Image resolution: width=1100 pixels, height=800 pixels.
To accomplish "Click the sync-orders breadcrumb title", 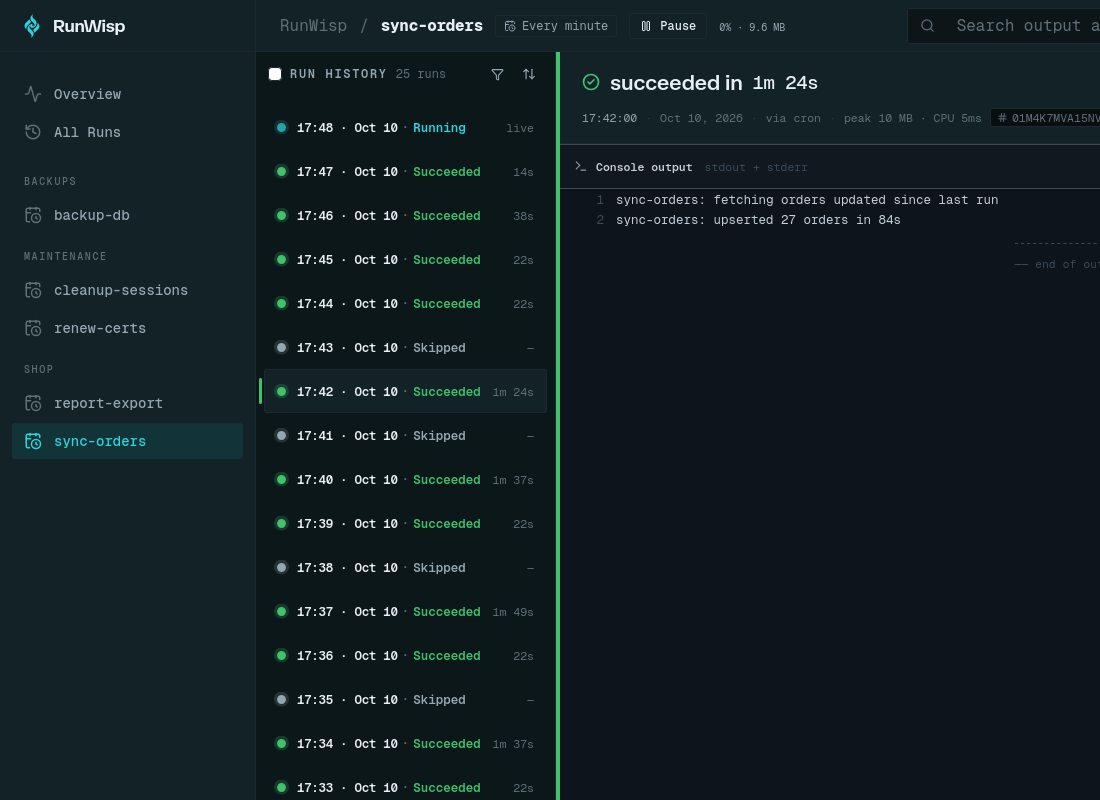I will coord(431,26).
